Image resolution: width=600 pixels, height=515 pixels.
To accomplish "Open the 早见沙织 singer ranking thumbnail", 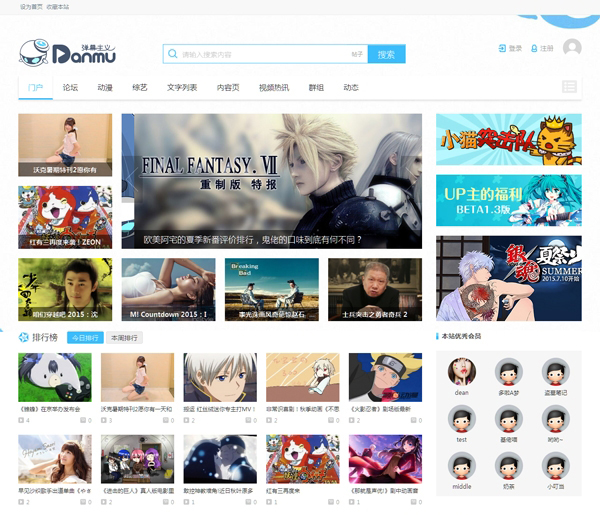I will point(55,459).
